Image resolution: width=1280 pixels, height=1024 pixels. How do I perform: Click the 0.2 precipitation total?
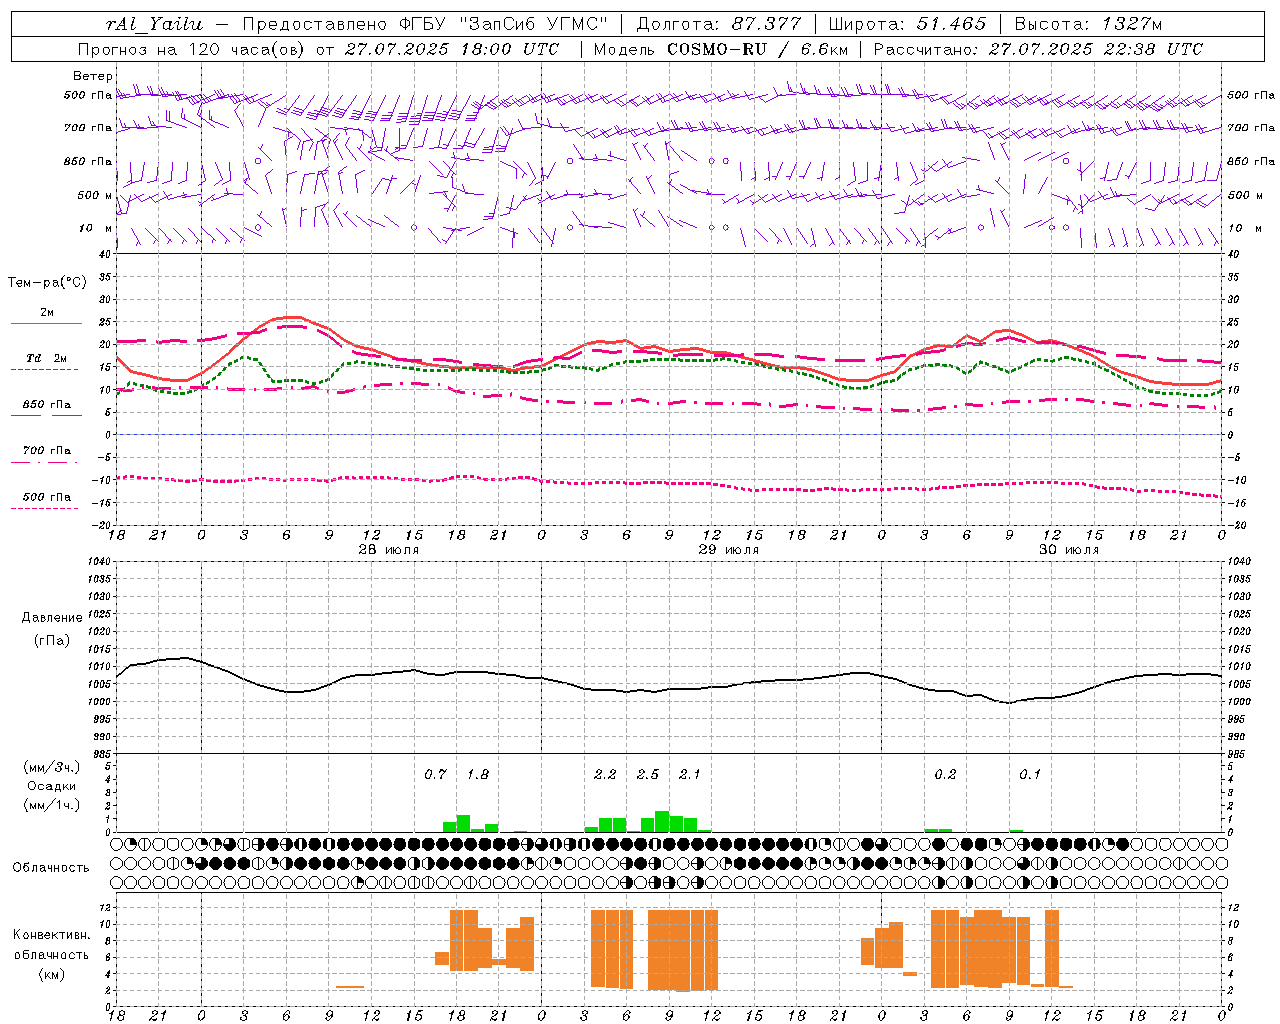pos(945,774)
